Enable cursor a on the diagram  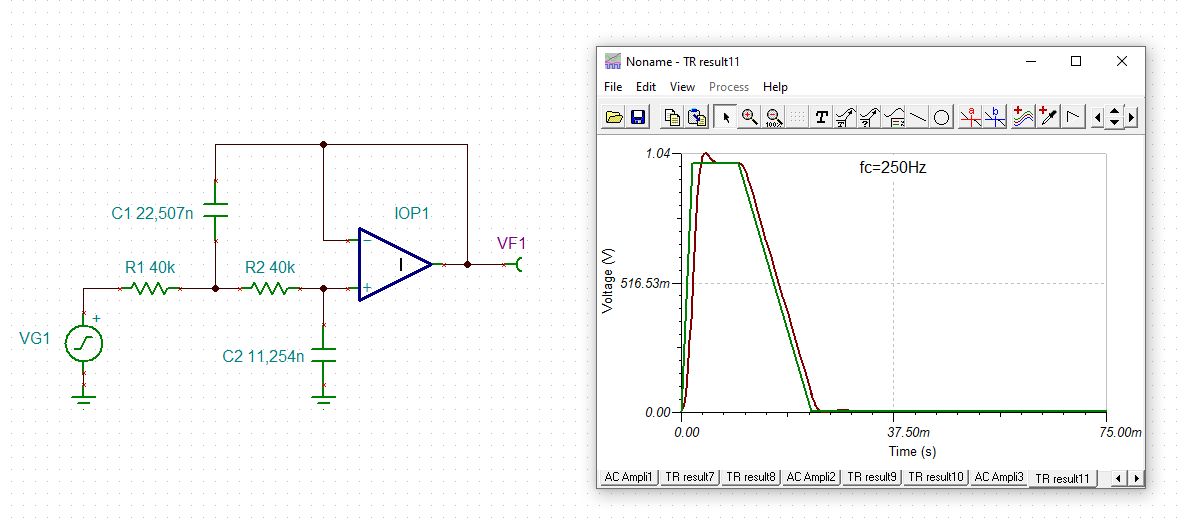[x=971, y=117]
